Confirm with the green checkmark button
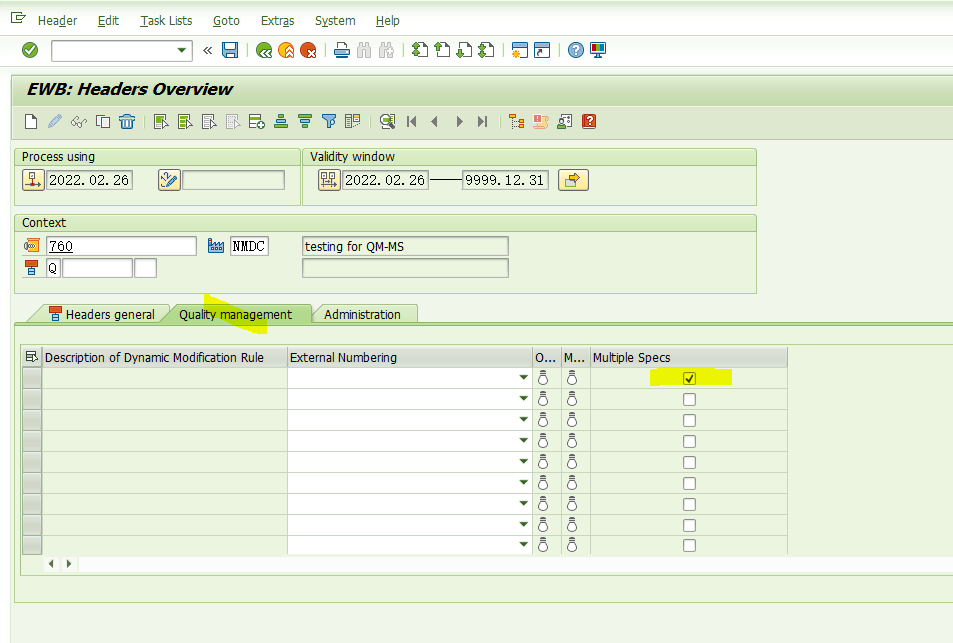The height and width of the screenshot is (643, 953). (x=29, y=50)
